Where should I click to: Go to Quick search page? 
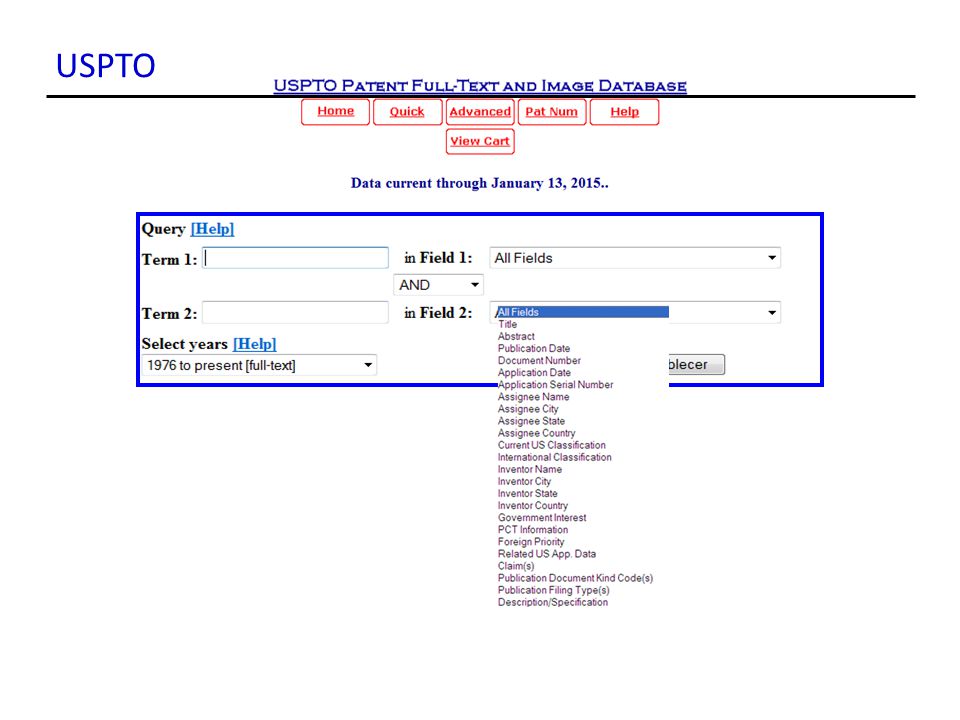point(407,112)
